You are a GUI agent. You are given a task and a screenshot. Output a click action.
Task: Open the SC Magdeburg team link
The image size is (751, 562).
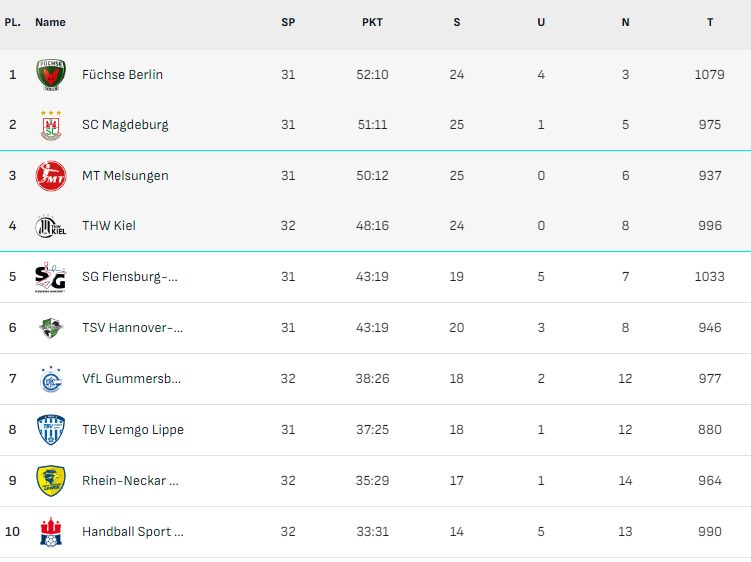[x=125, y=125]
